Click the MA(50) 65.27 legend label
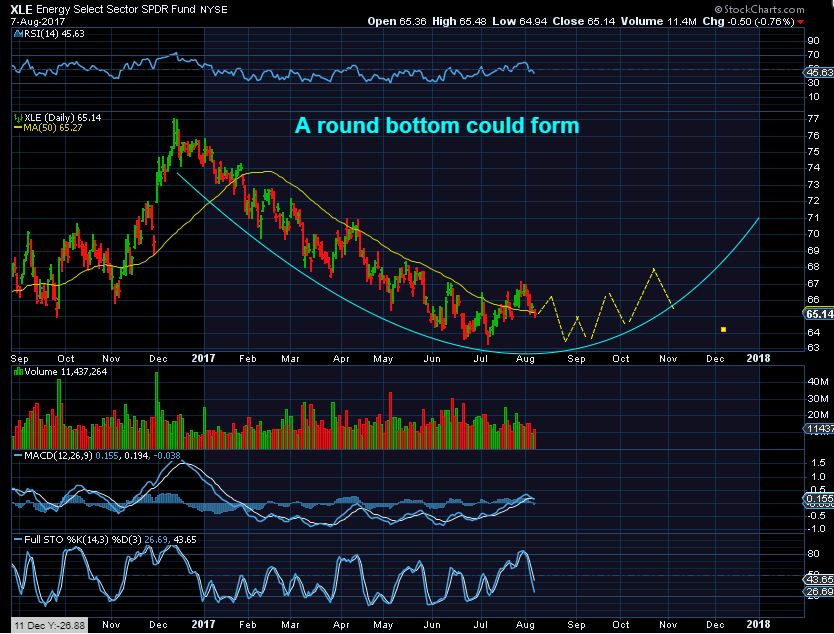834x634 pixels. click(x=48, y=128)
